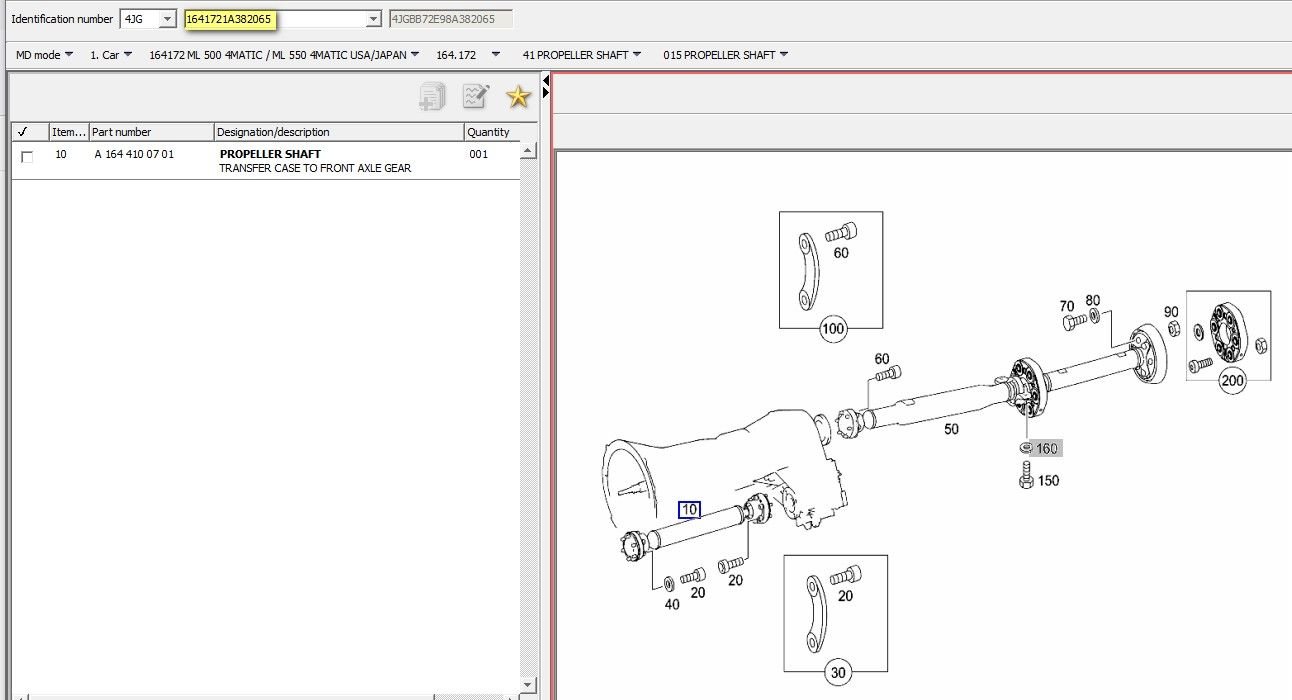Open the identification number history dropdown
Screen dimensions: 1292x700
click(372, 18)
